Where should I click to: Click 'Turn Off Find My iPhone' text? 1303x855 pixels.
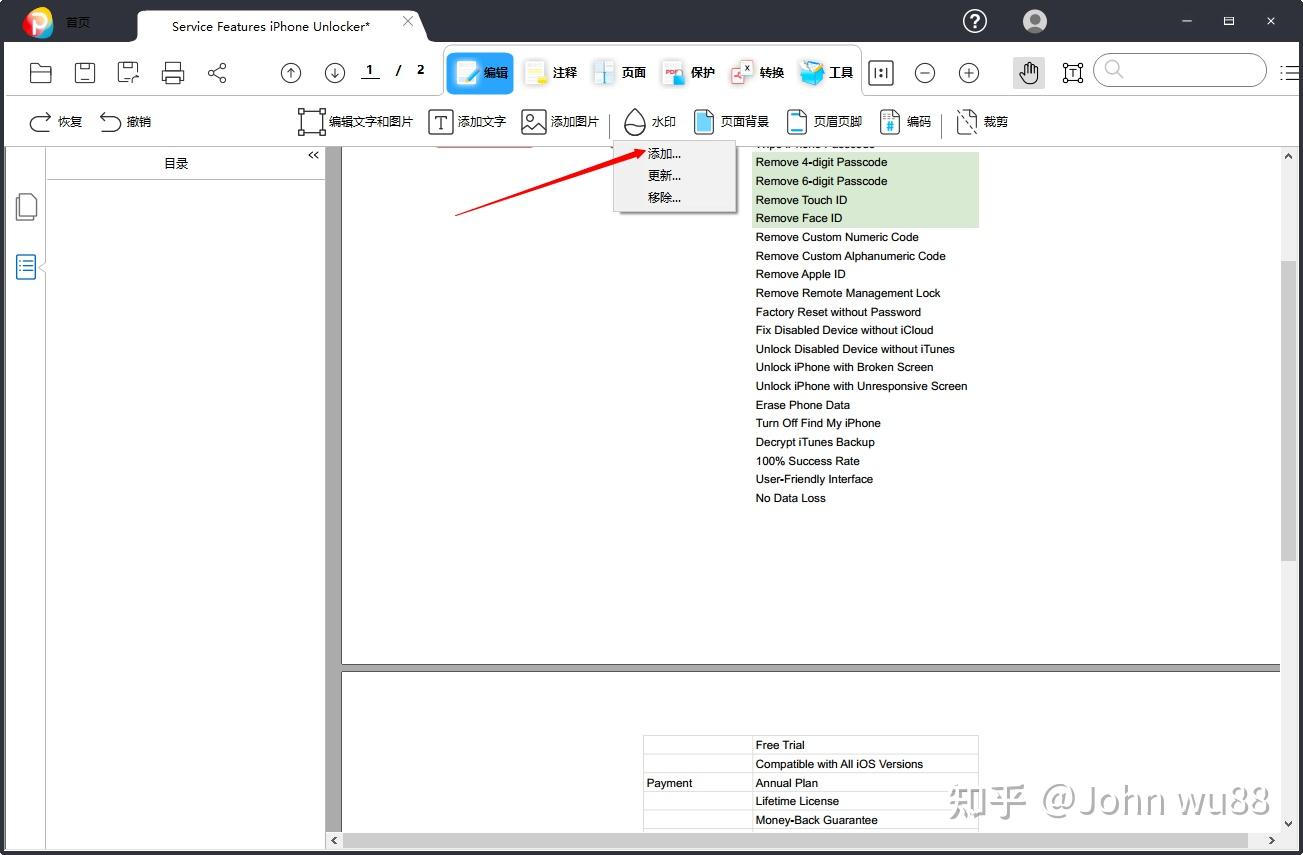818,423
